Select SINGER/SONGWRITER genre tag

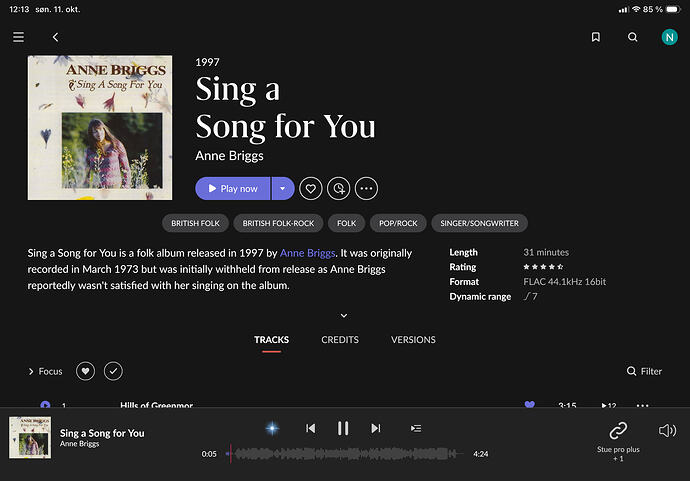pos(479,223)
